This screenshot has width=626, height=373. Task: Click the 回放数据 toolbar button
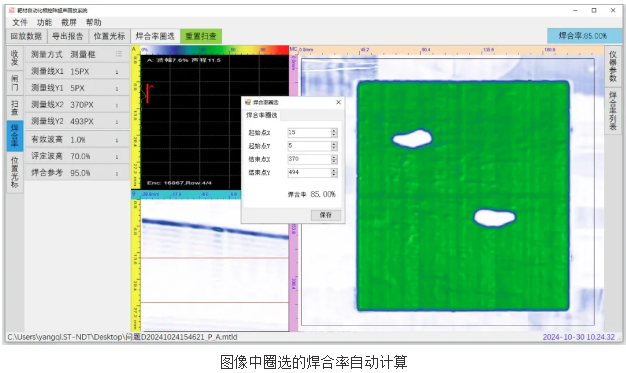[x=26, y=36]
